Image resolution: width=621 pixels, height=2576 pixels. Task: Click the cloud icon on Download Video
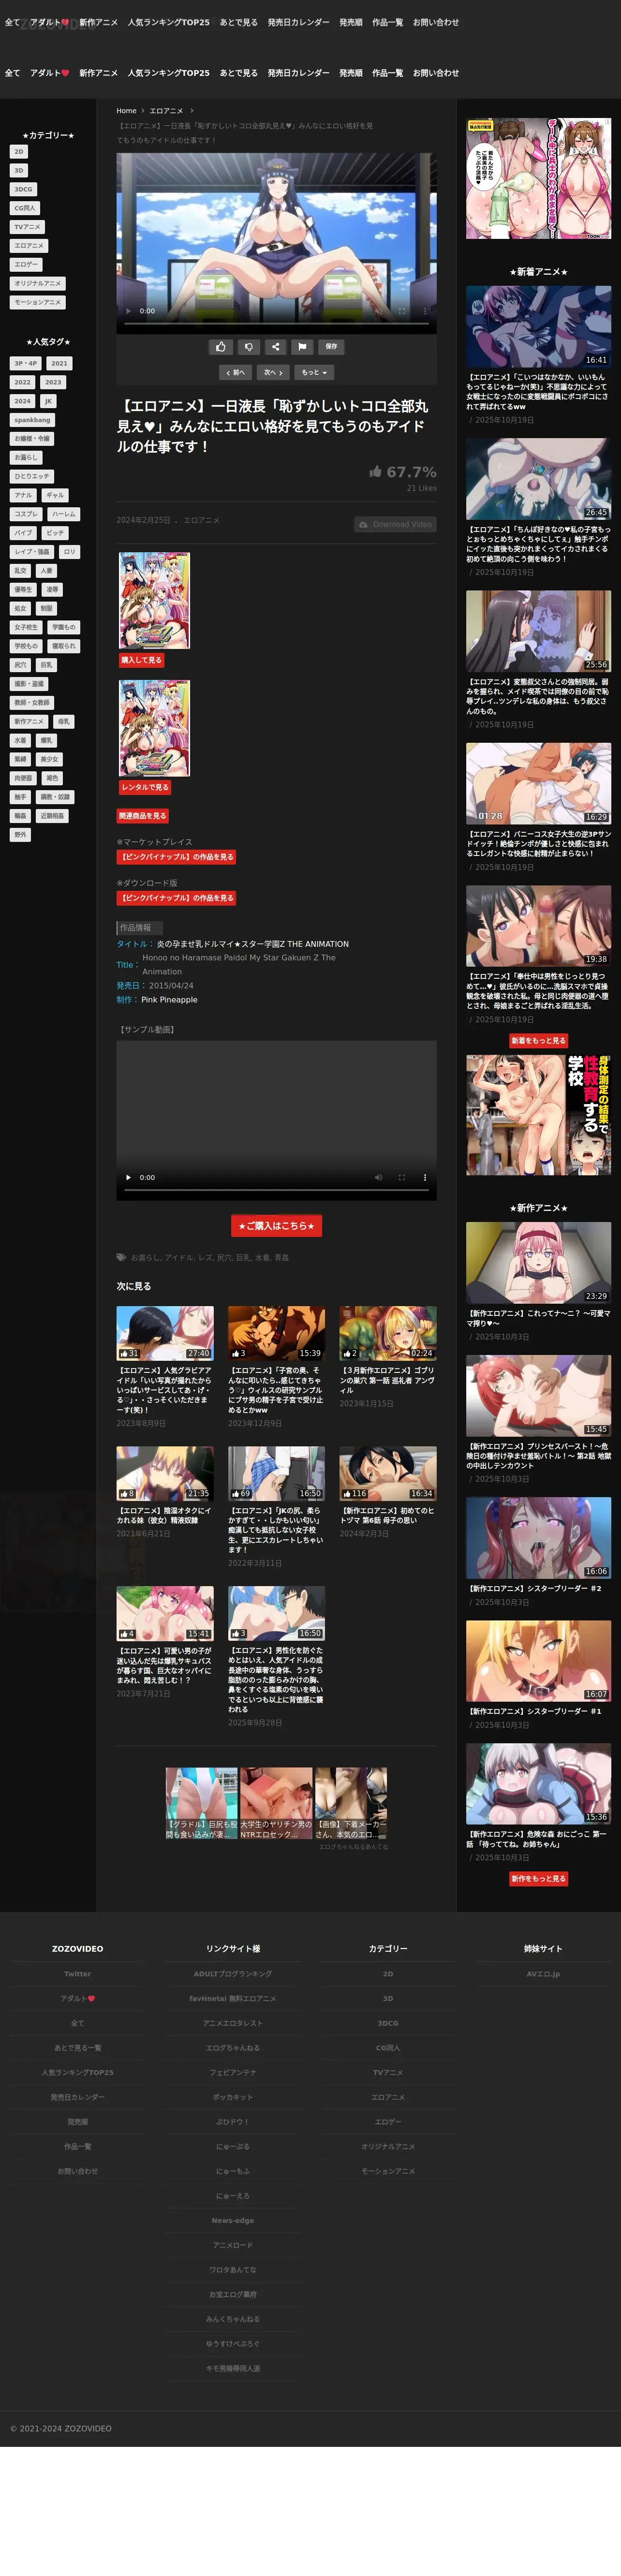363,524
